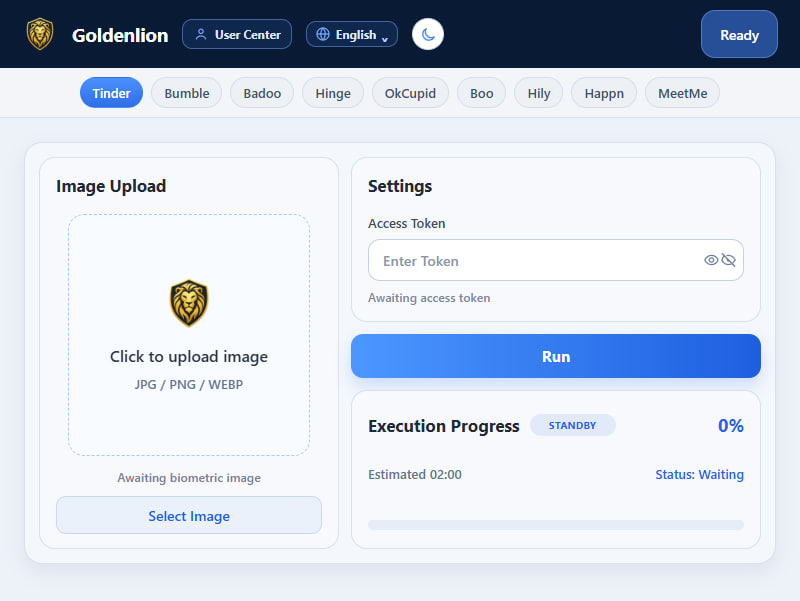Click the 'Click to upload image' text
The width and height of the screenshot is (800, 601).
tap(189, 356)
